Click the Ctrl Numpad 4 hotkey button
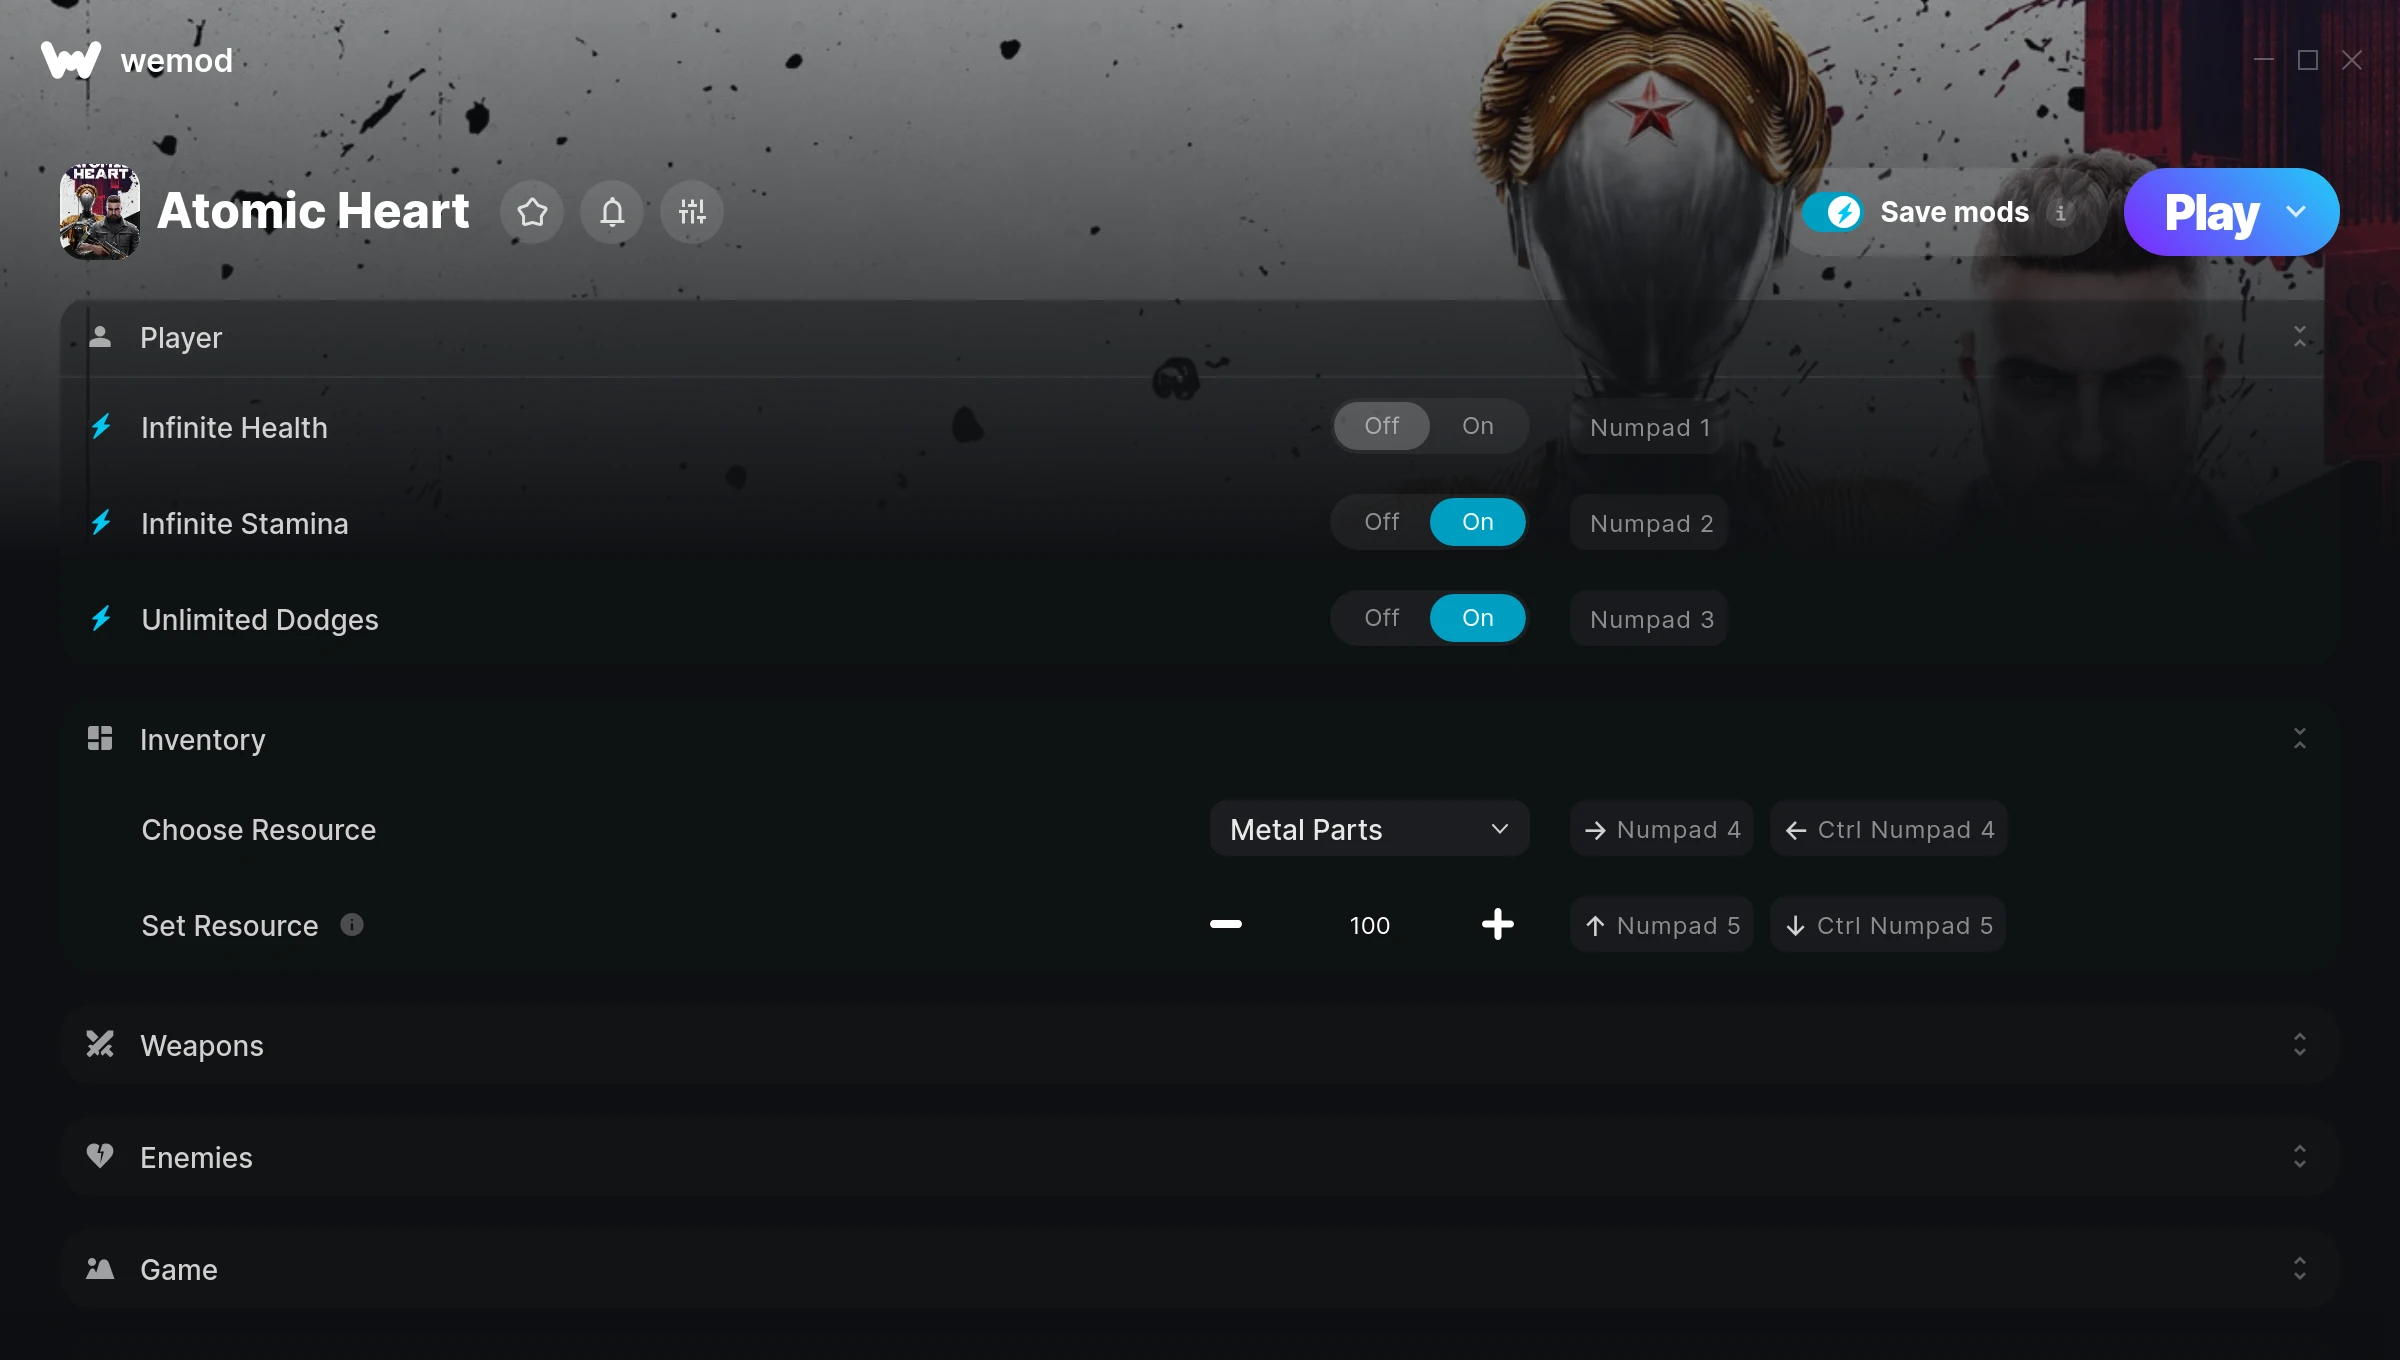Viewport: 2400px width, 1360px height. click(1889, 829)
